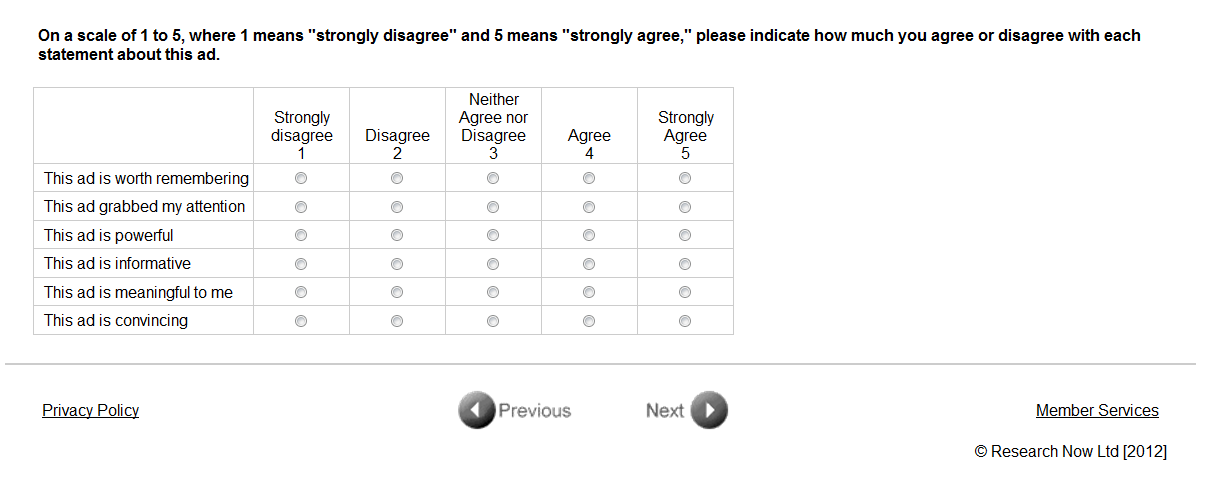The width and height of the screenshot is (1207, 485).
Task: Choose Neither option for 'worth remembering'
Action: (493, 178)
